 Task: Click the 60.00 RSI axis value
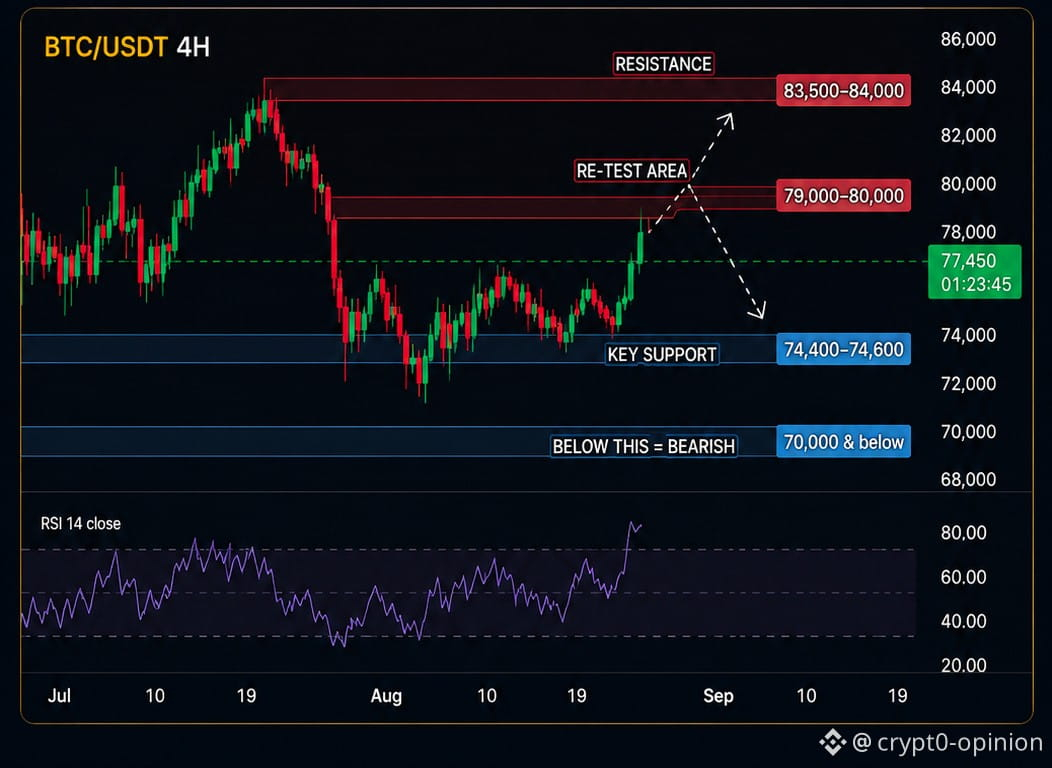(x=963, y=577)
